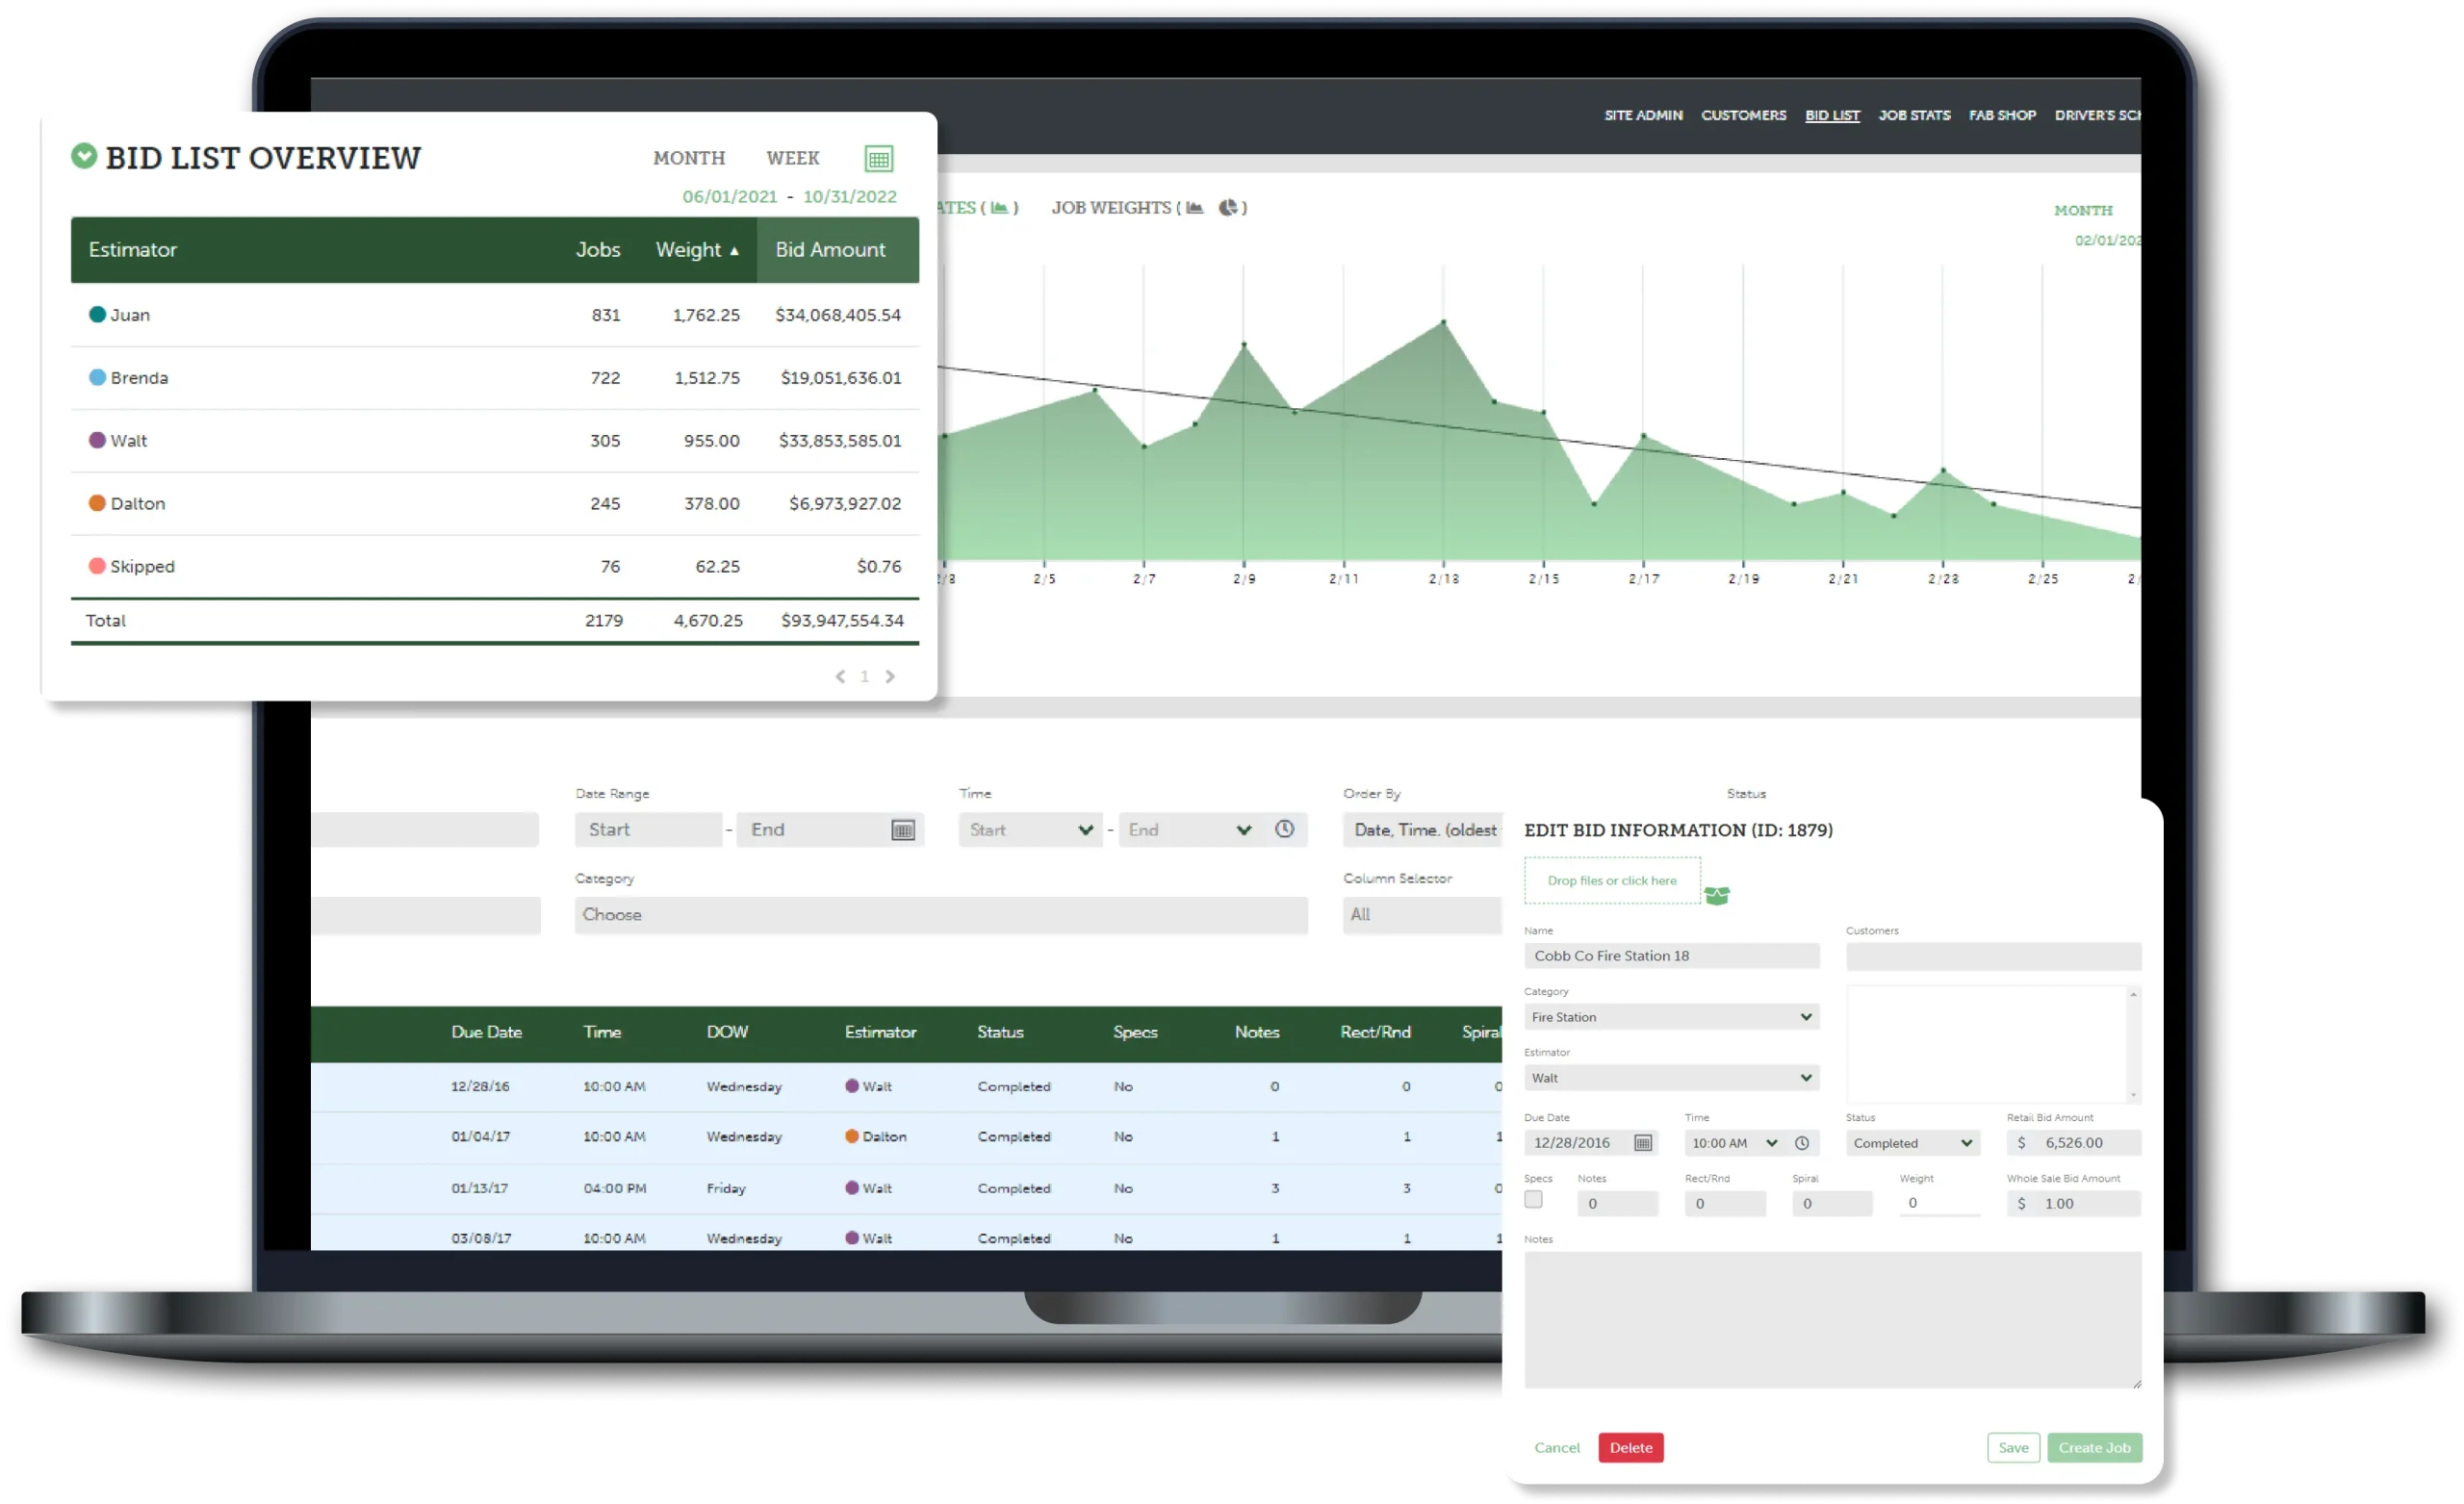The width and height of the screenshot is (2464, 1504).
Task: Open the calendar icon in overview header
Action: (x=878, y=158)
